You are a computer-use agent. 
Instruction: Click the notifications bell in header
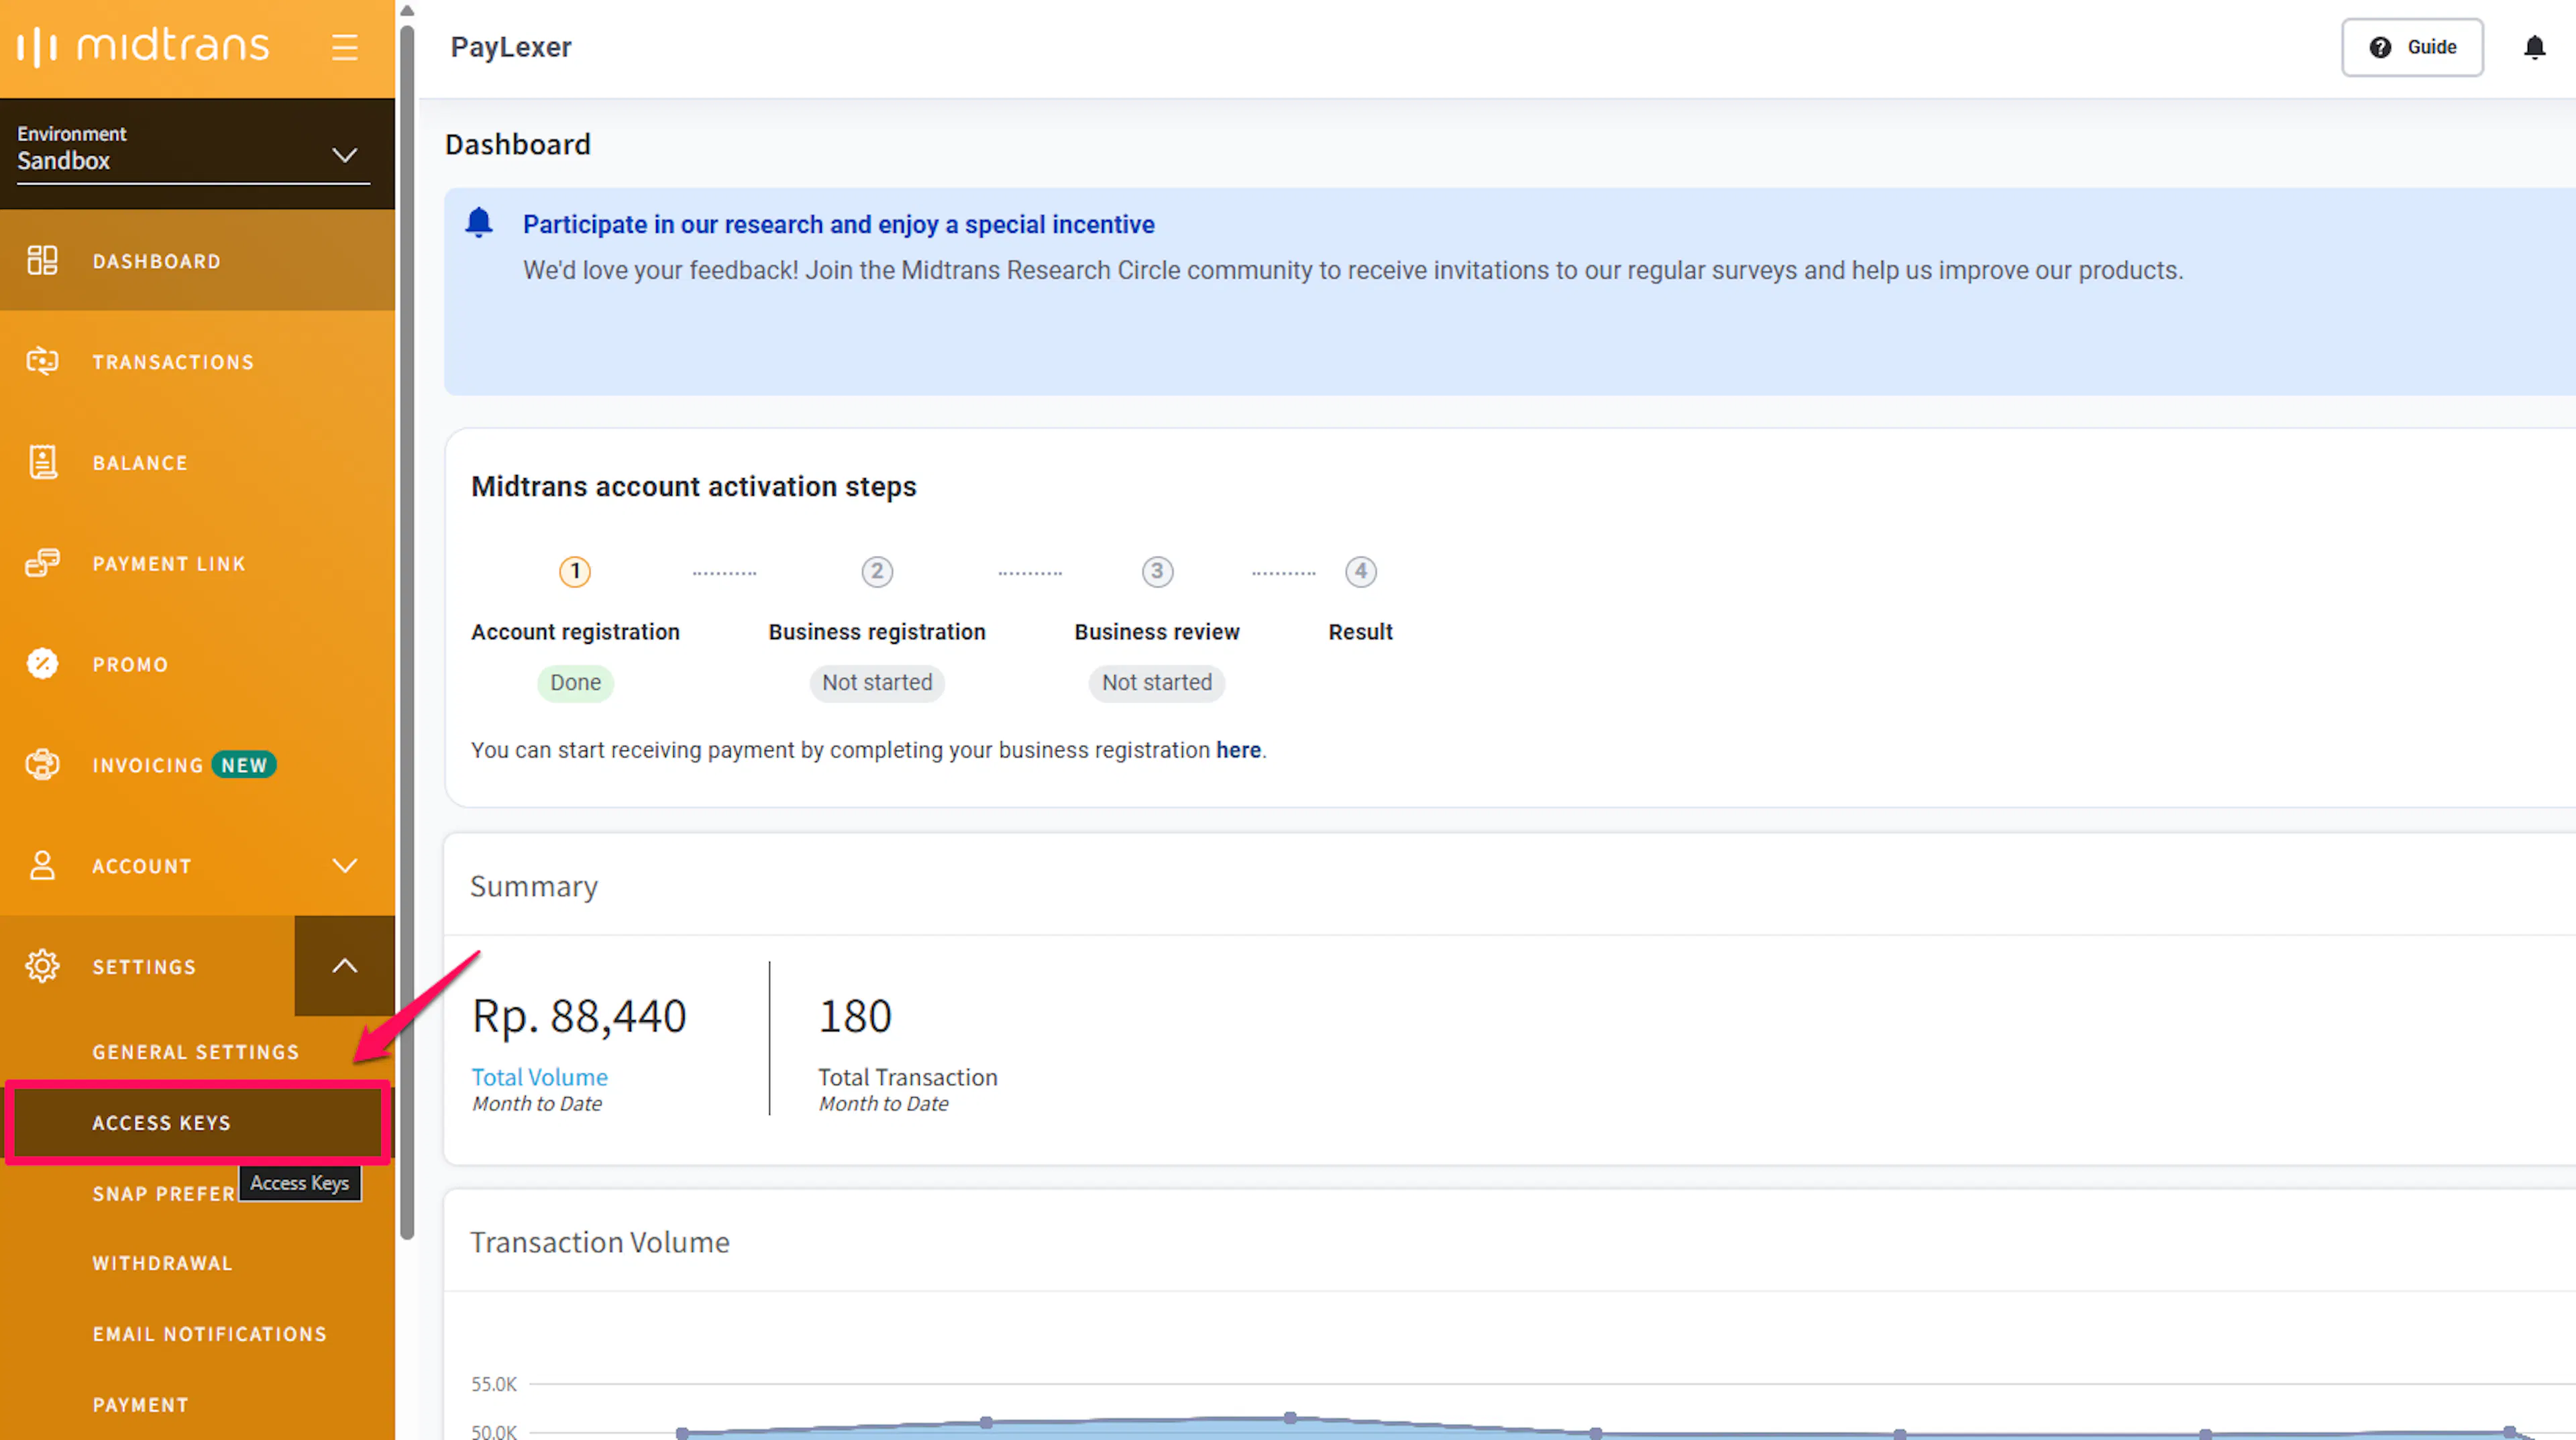2534,47
